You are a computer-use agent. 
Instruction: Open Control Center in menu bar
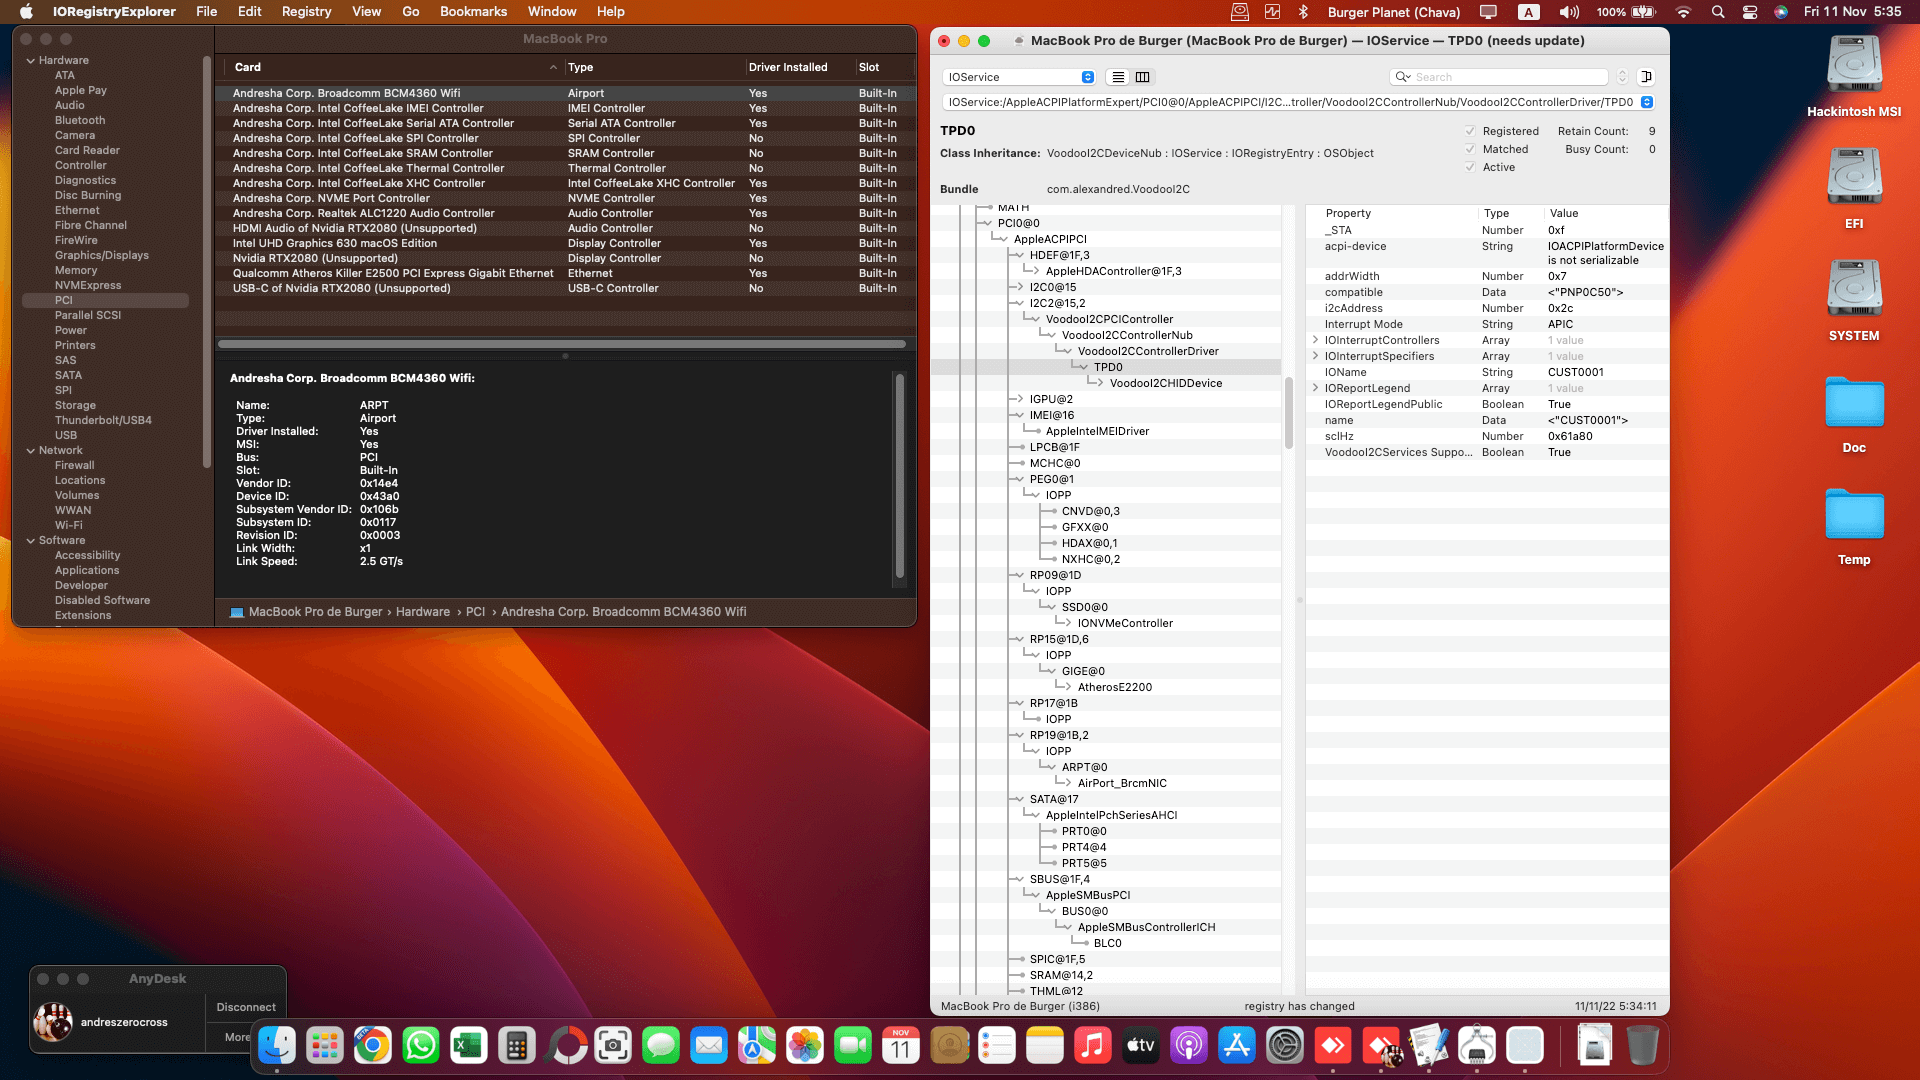[1750, 12]
